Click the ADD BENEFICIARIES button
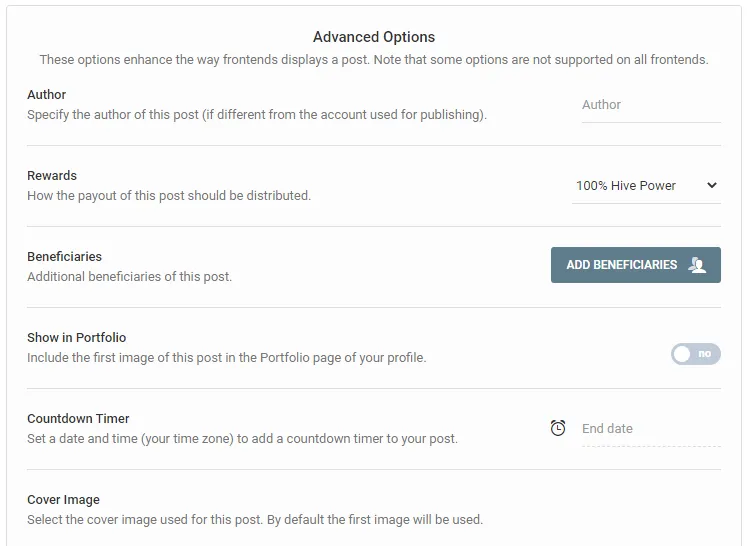 pos(636,265)
